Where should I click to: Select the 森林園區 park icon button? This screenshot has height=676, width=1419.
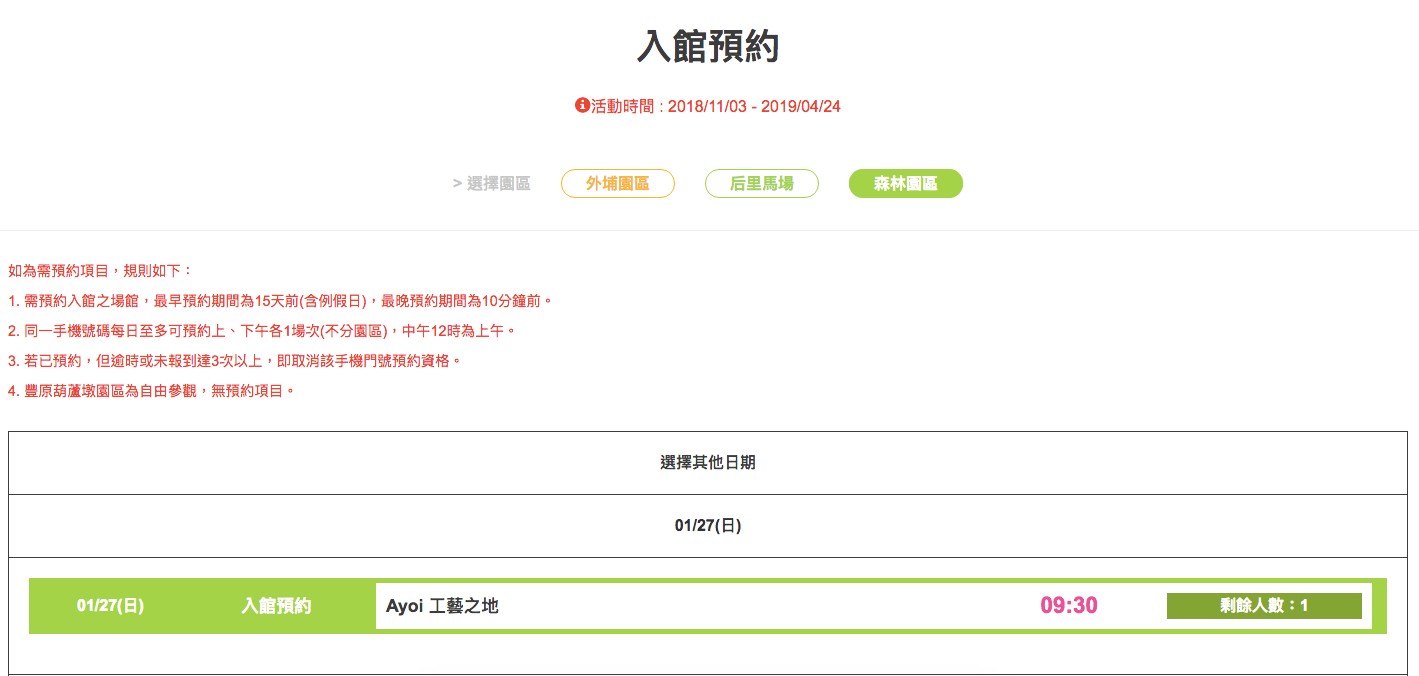904,183
